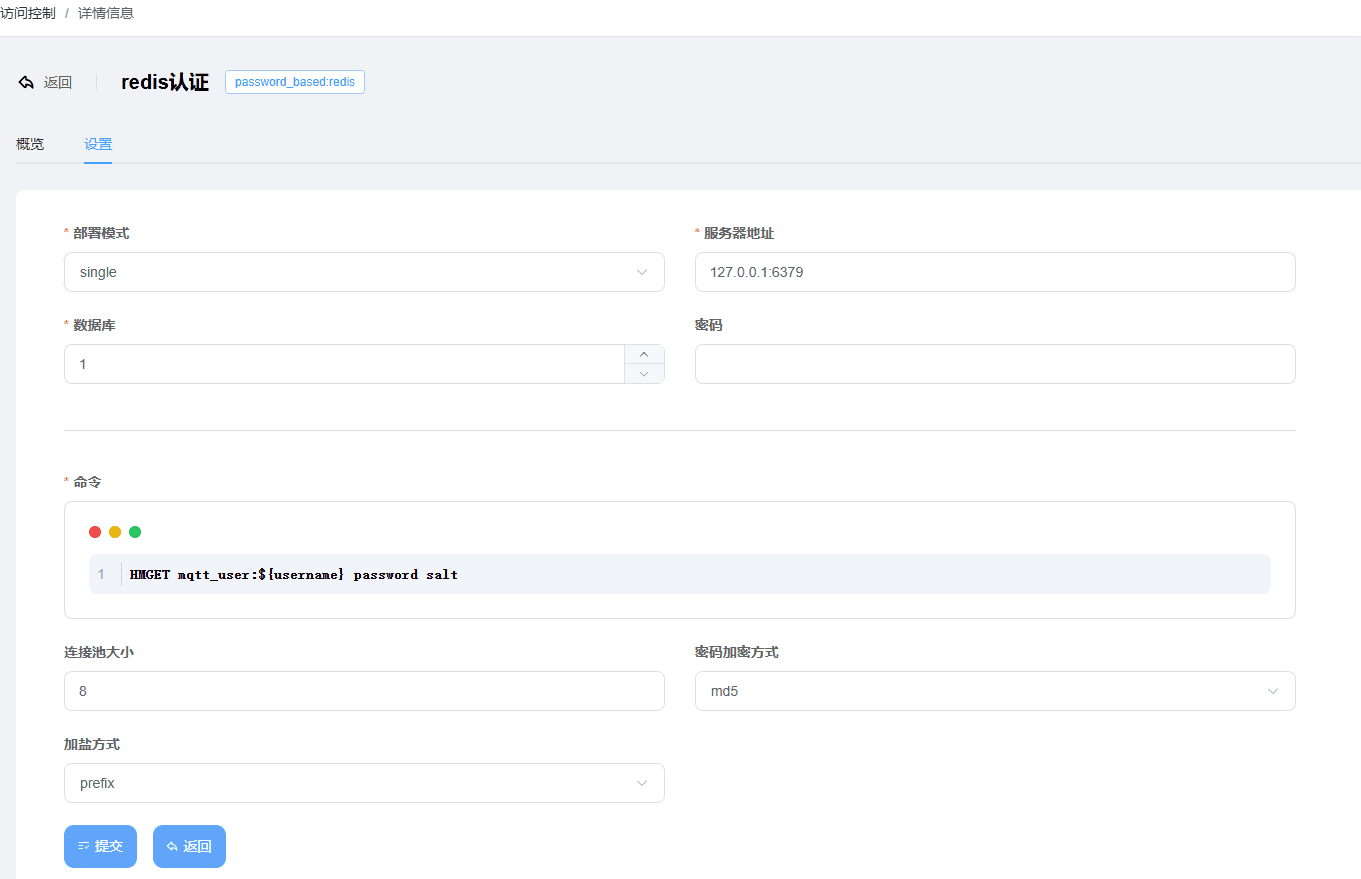Select the 设置 tab
The height and width of the screenshot is (879, 1361).
tap(98, 144)
